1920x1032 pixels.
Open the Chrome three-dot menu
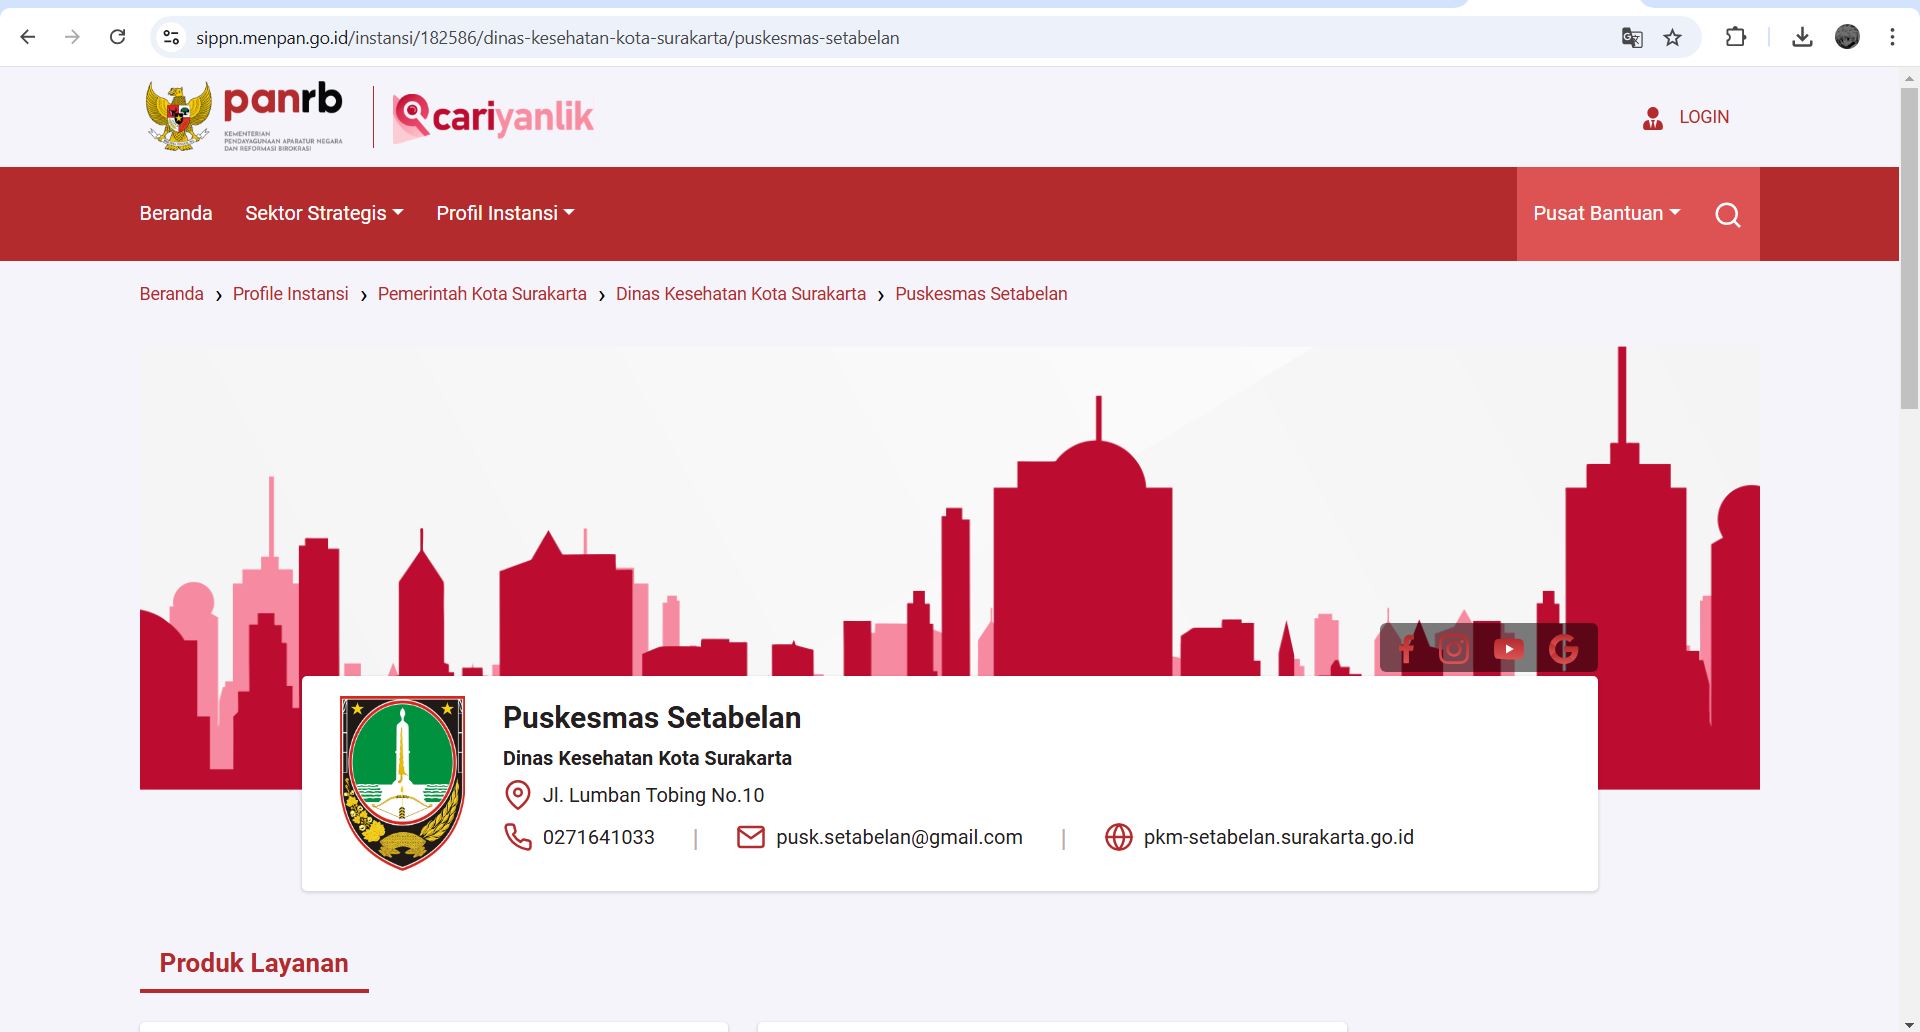(x=1892, y=37)
